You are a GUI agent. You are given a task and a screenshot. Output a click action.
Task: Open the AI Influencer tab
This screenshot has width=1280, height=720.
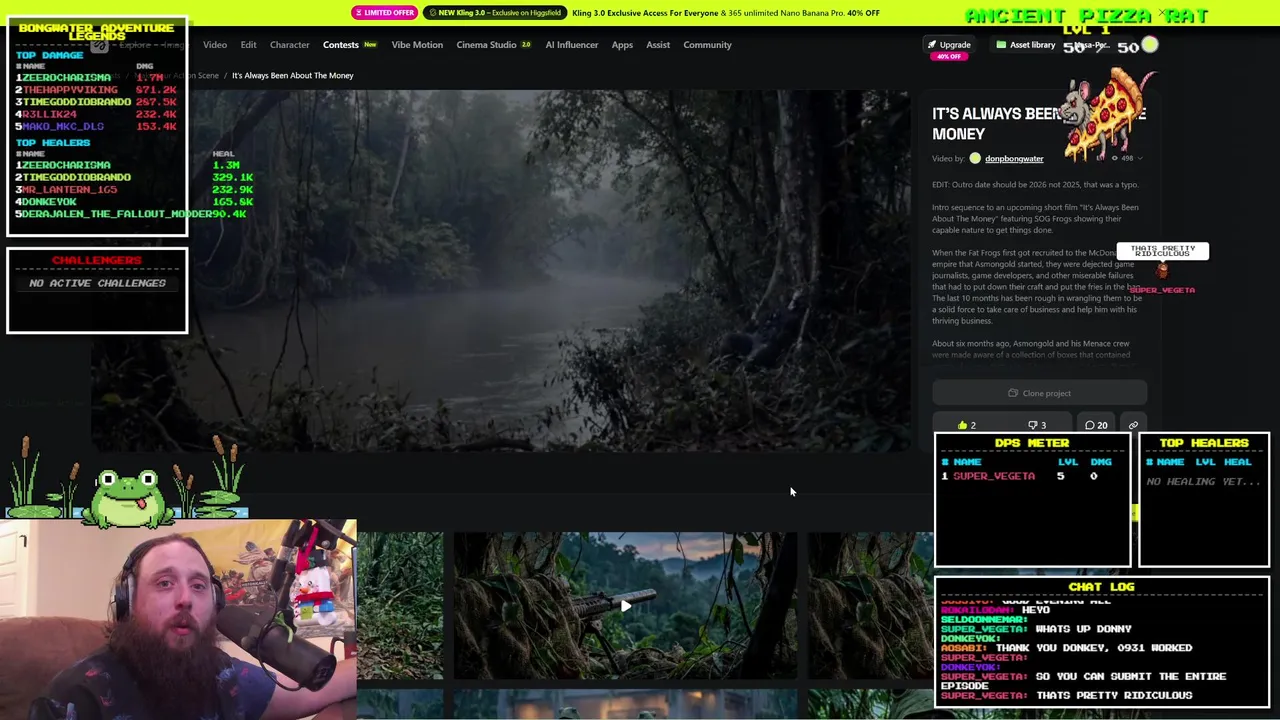(x=571, y=45)
